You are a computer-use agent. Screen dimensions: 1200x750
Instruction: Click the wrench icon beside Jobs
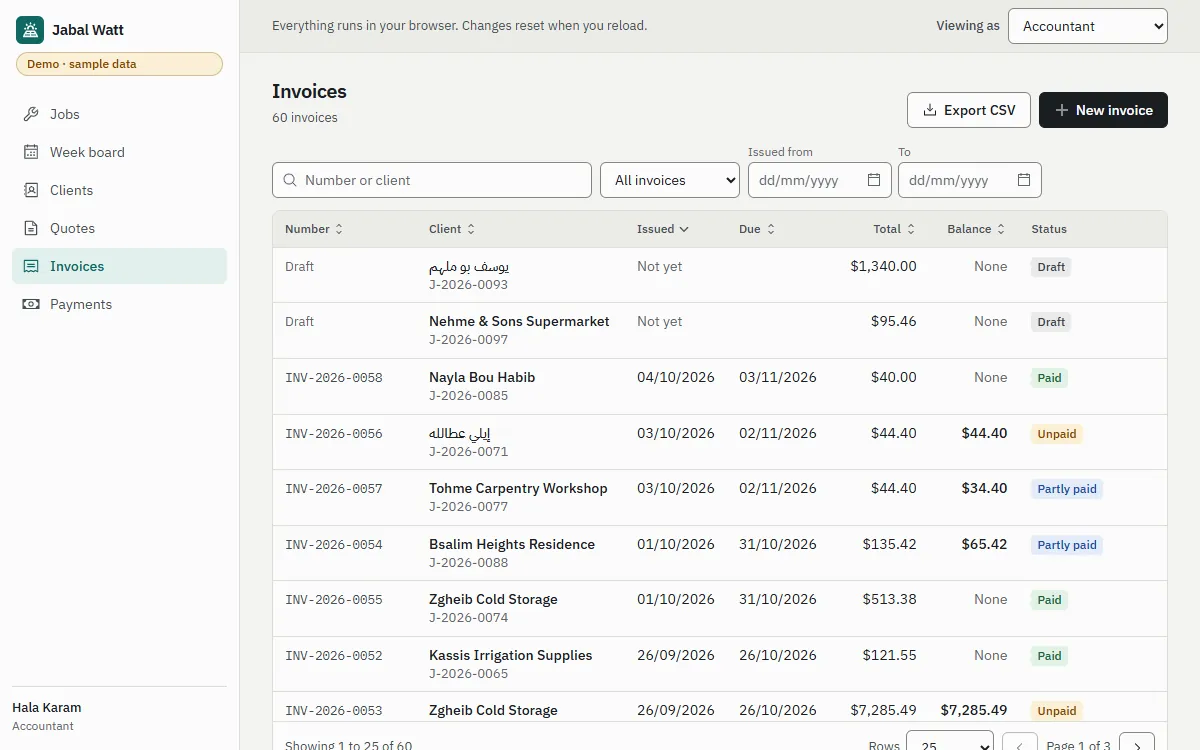coord(31,114)
